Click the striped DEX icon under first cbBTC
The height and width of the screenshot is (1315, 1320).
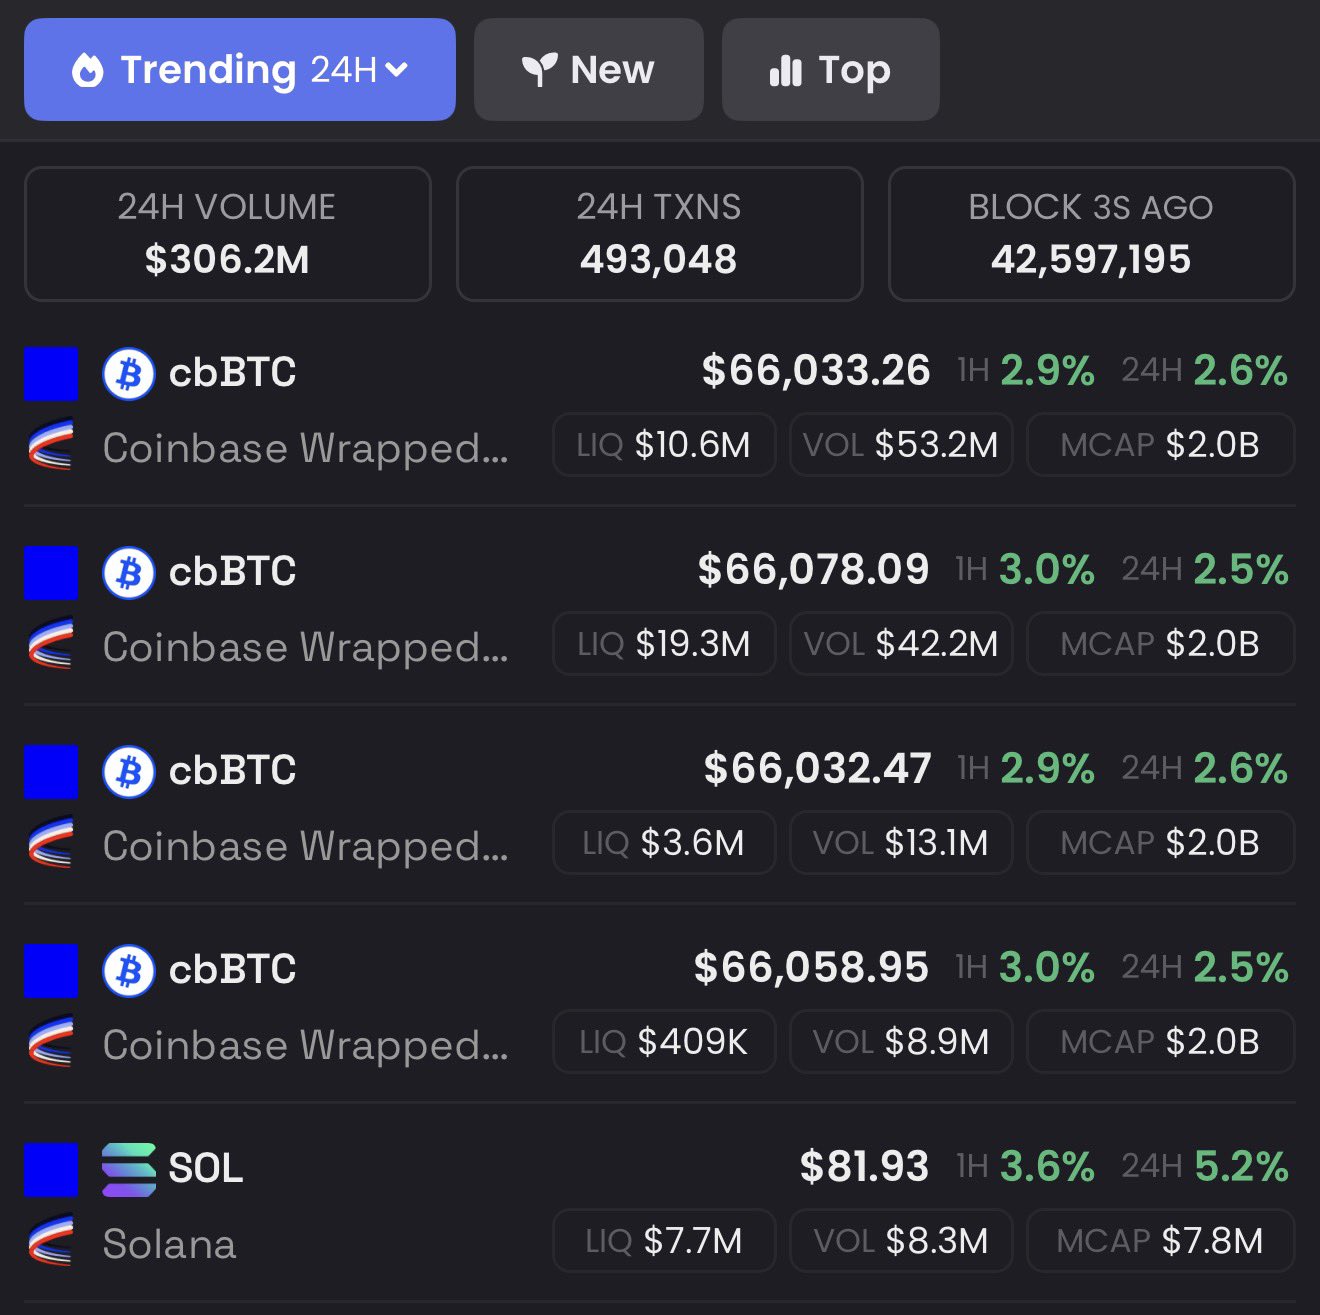coord(51,447)
